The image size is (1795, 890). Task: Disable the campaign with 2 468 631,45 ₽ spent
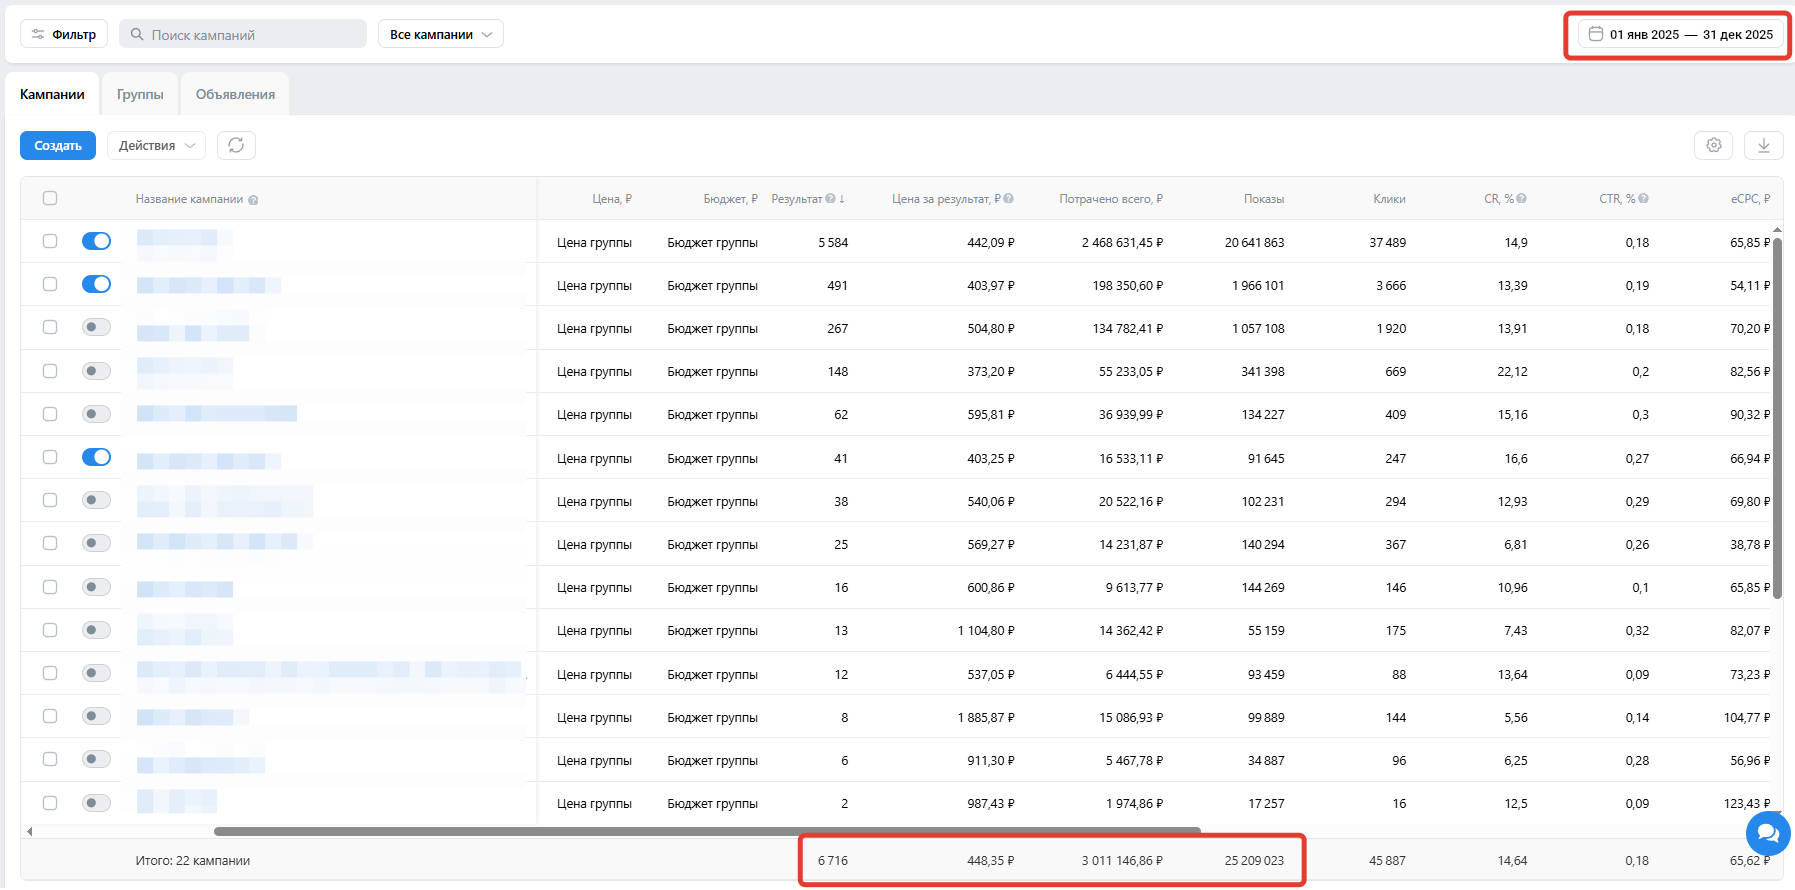coord(96,241)
